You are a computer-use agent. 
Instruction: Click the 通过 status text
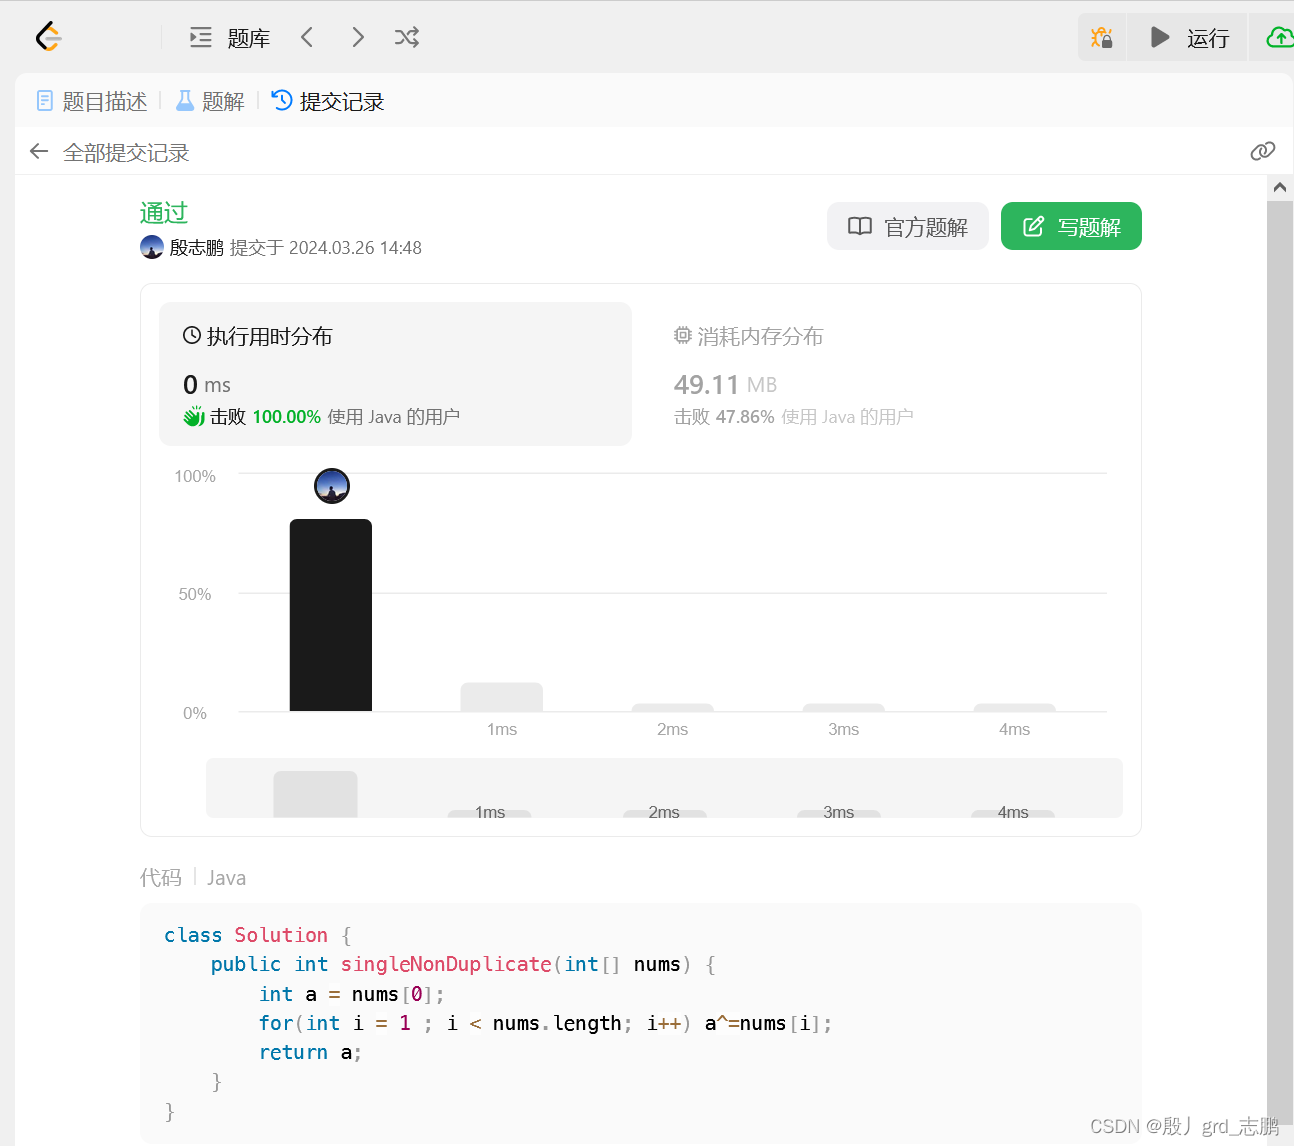(x=164, y=212)
